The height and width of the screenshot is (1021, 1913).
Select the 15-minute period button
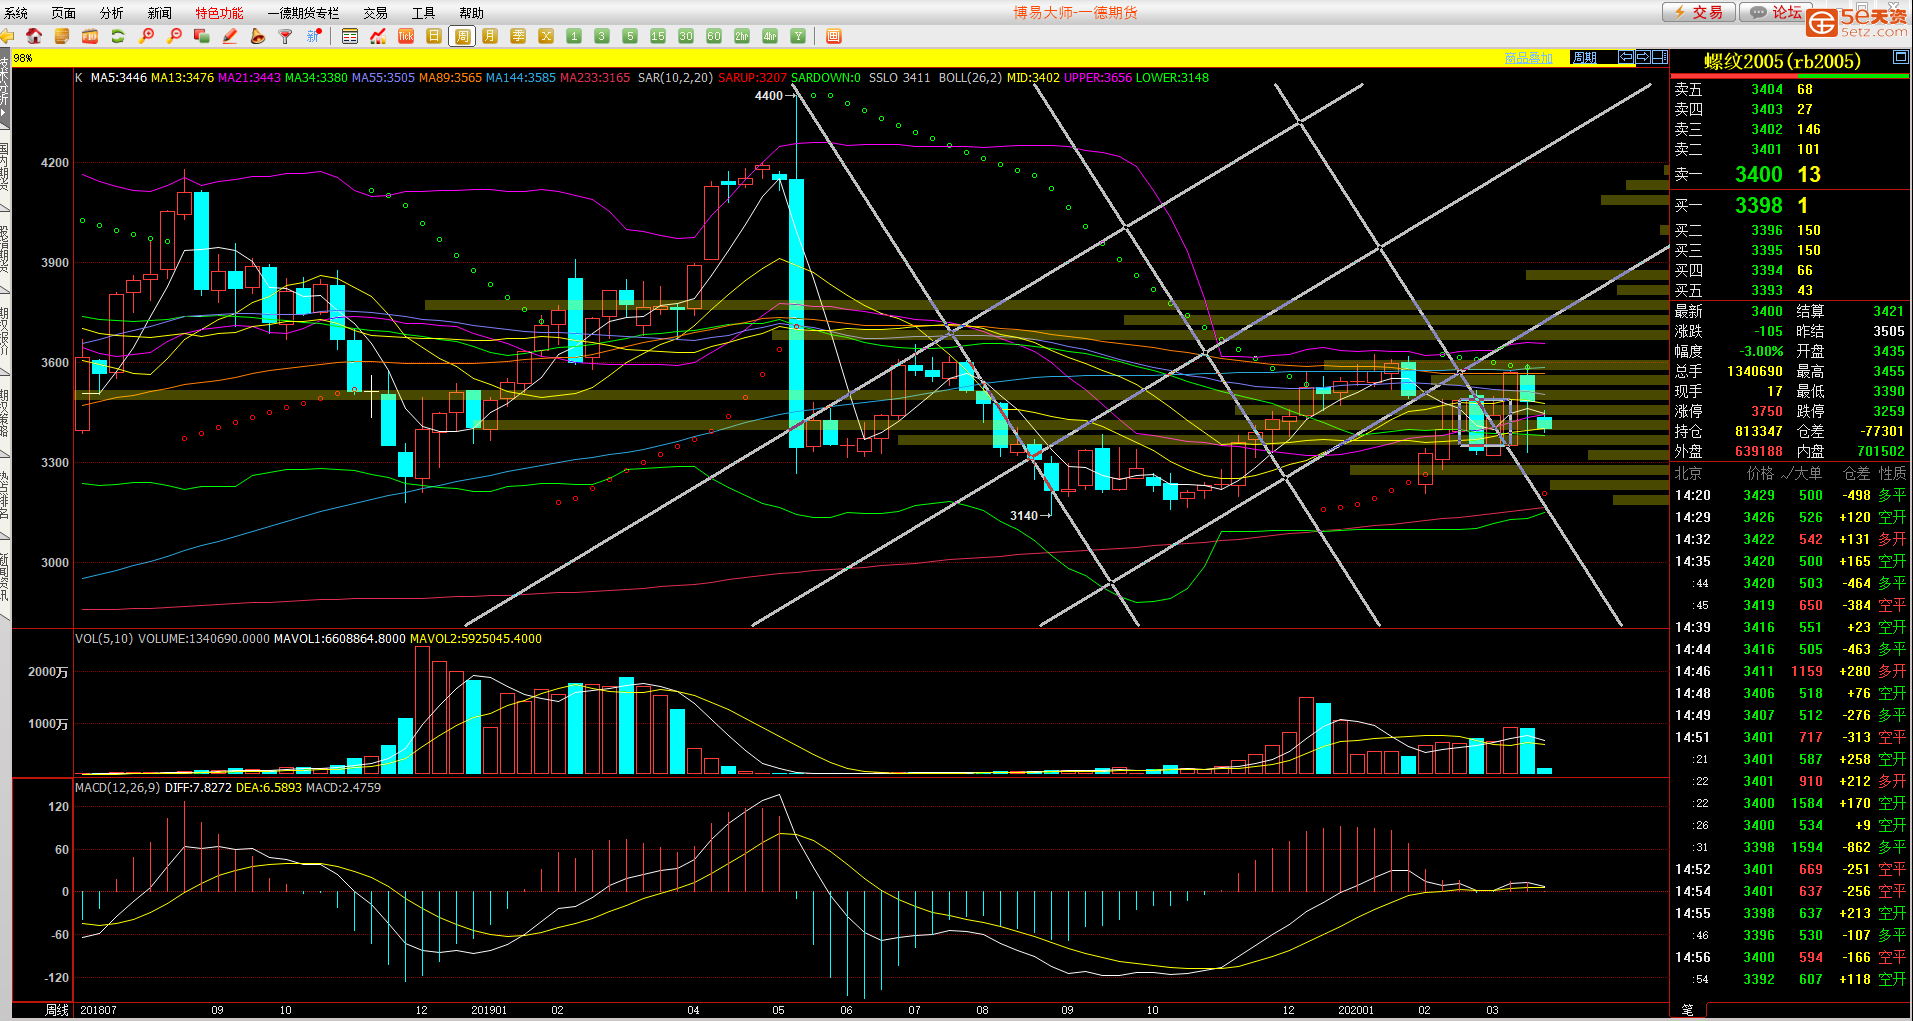point(657,36)
